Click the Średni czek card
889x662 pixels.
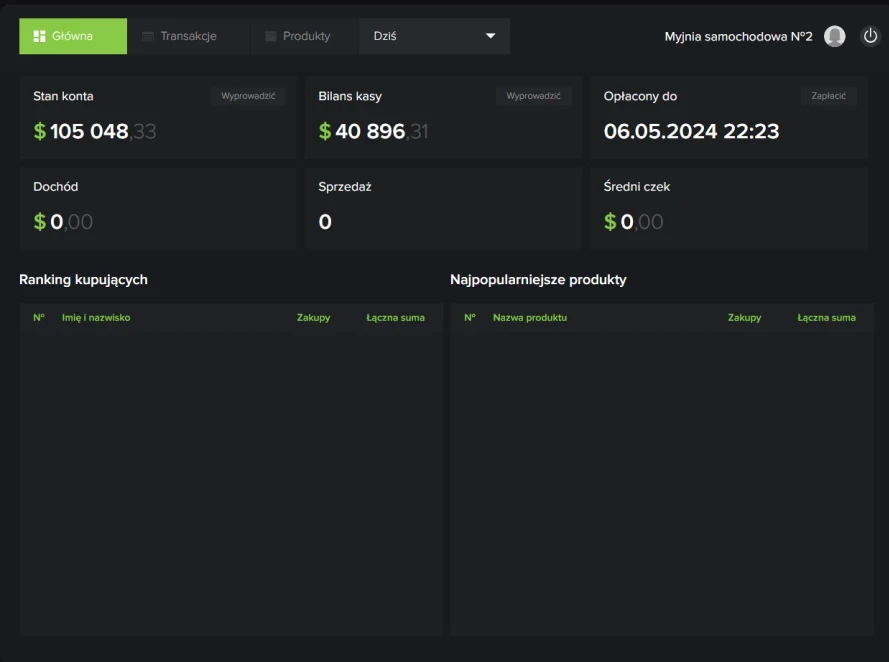click(727, 208)
